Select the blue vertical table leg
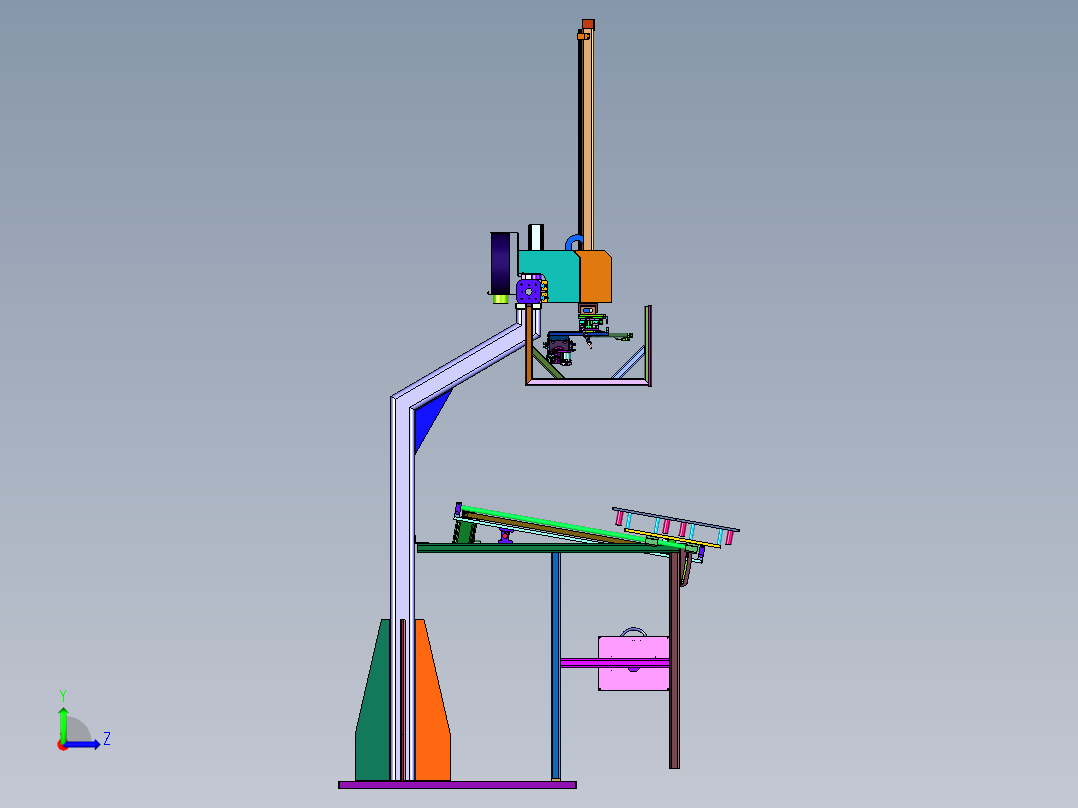Screen dimensions: 1078x808 [556, 666]
